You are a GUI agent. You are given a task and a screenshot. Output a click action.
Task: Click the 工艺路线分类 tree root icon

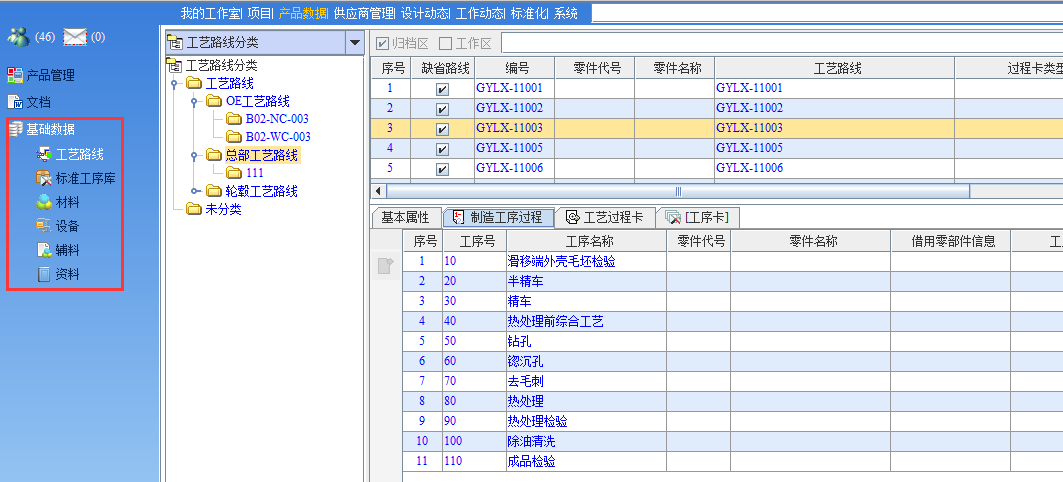pos(175,66)
